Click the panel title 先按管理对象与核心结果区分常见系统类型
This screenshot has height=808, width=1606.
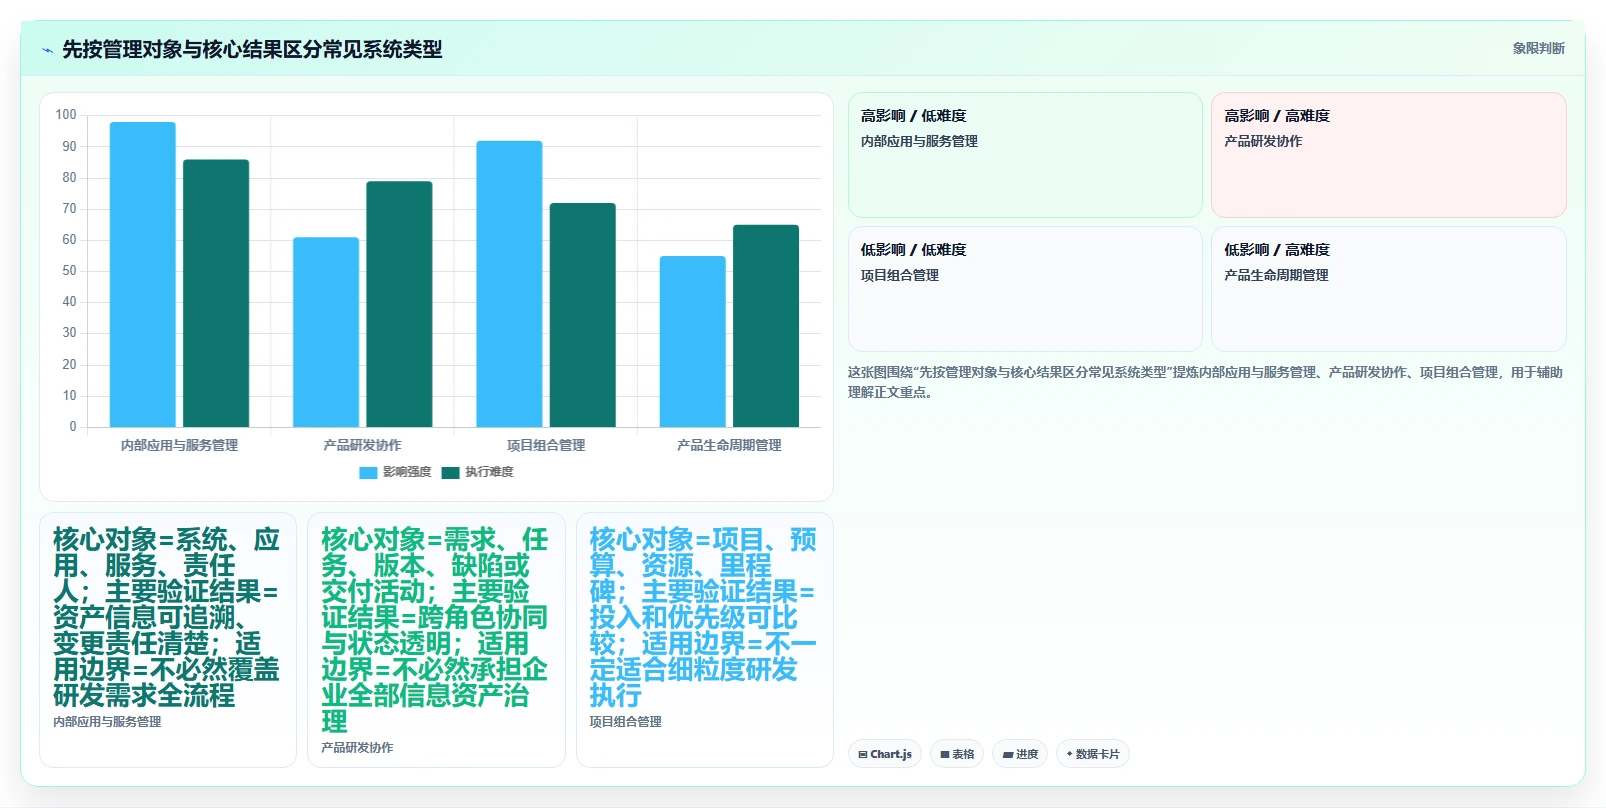[x=252, y=49]
